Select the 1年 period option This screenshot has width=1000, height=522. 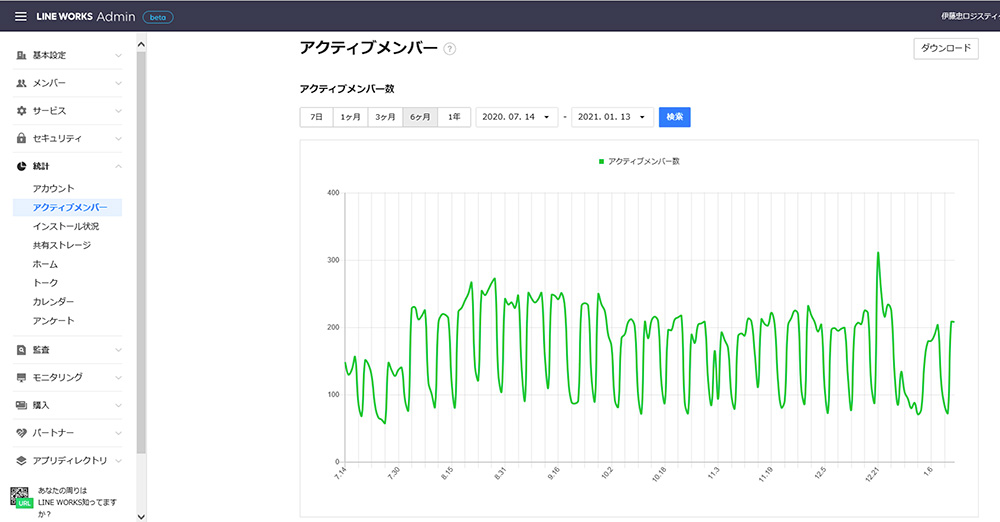pos(454,117)
